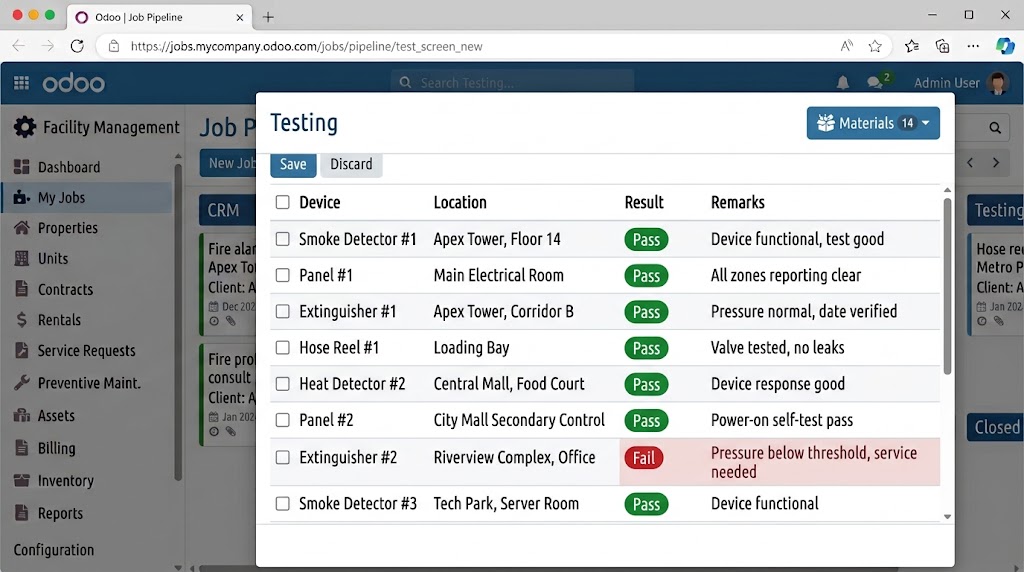The height and width of the screenshot is (572, 1024).
Task: Click the sidebar vertical scrollbar
Action: (178, 321)
